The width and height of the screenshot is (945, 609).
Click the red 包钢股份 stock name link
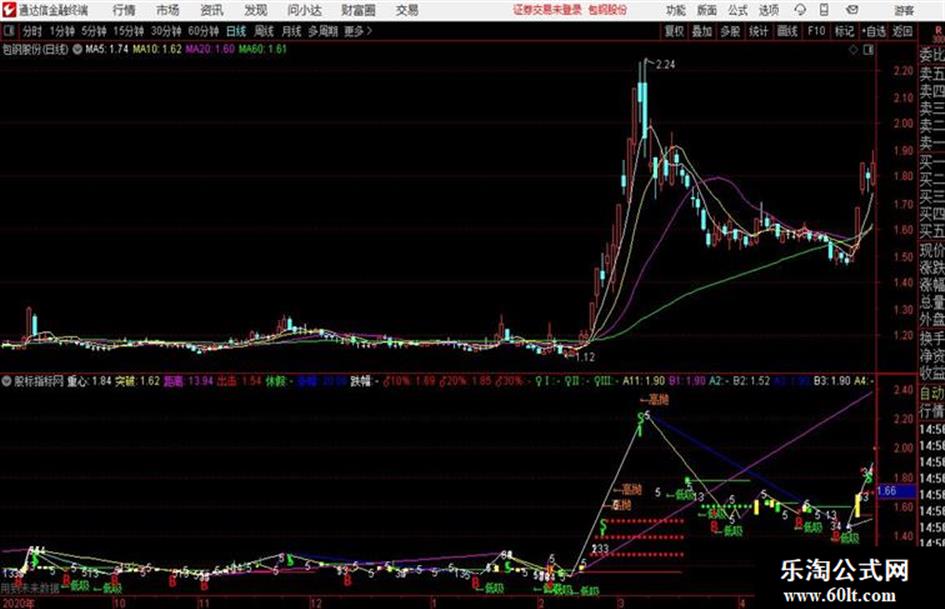[608, 10]
